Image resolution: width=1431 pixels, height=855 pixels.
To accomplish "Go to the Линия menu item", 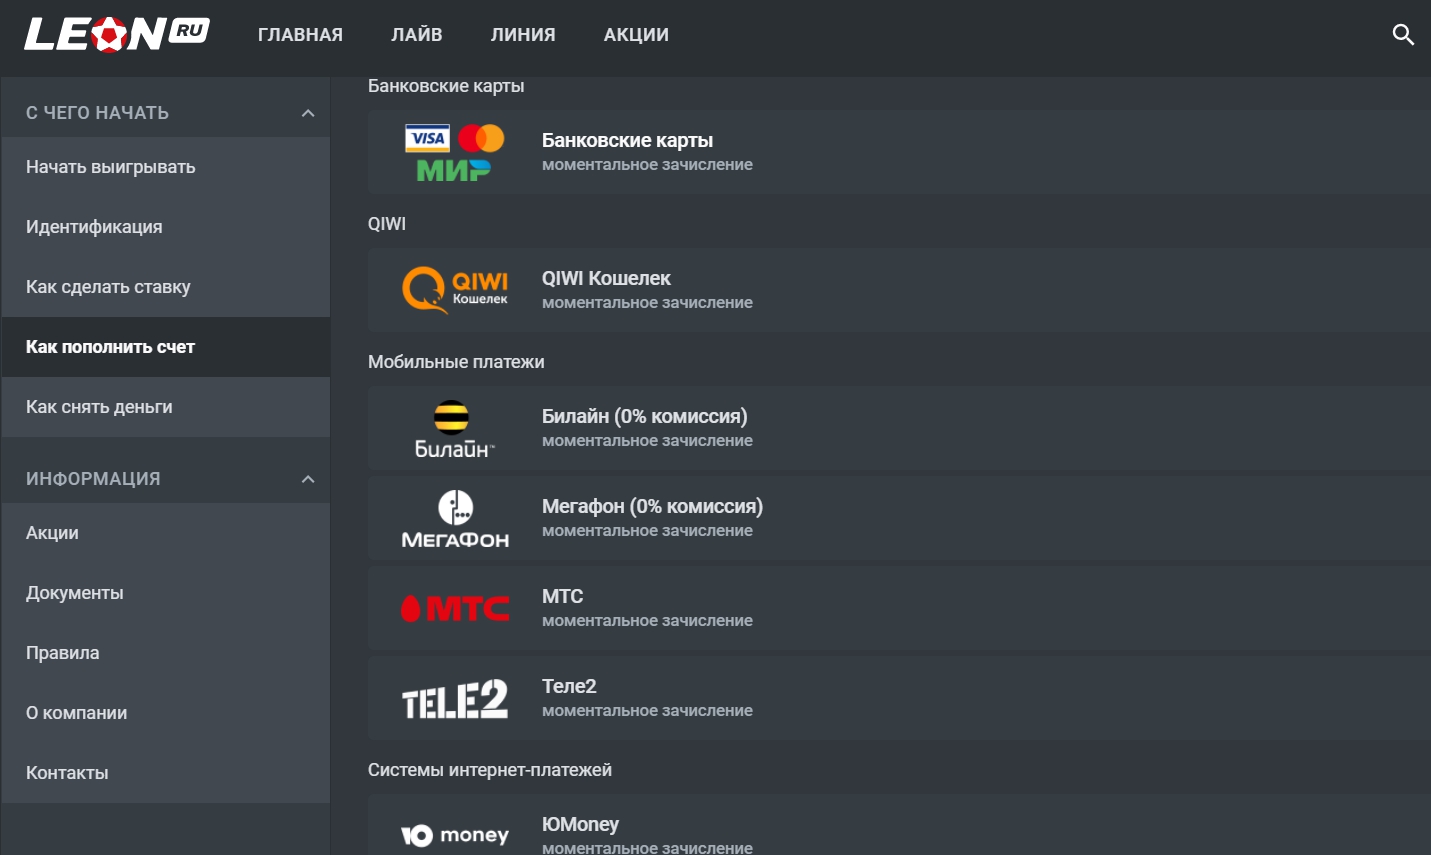I will 523,35.
